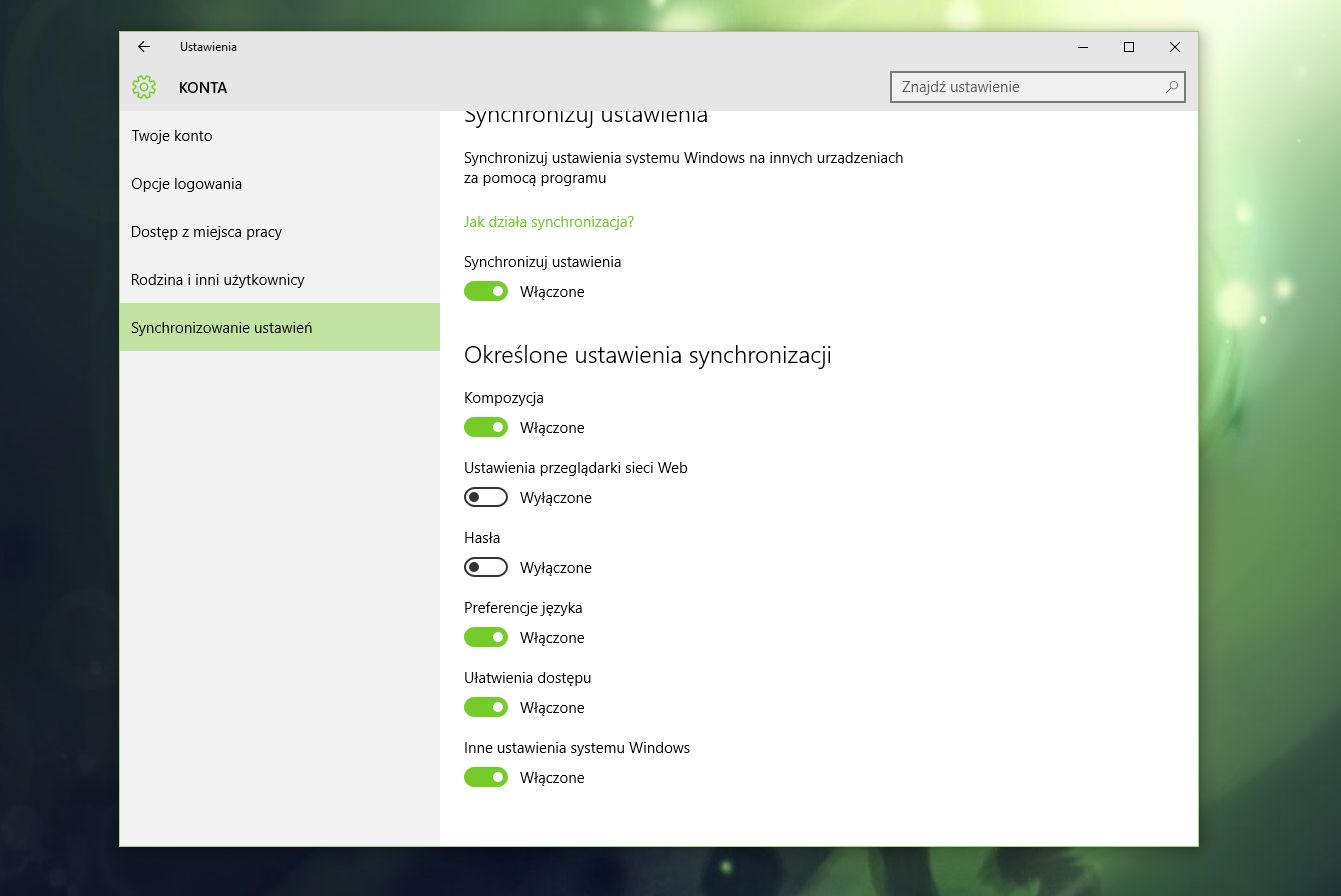
Task: Turn off the Kompozycja sync toggle
Action: click(x=486, y=427)
